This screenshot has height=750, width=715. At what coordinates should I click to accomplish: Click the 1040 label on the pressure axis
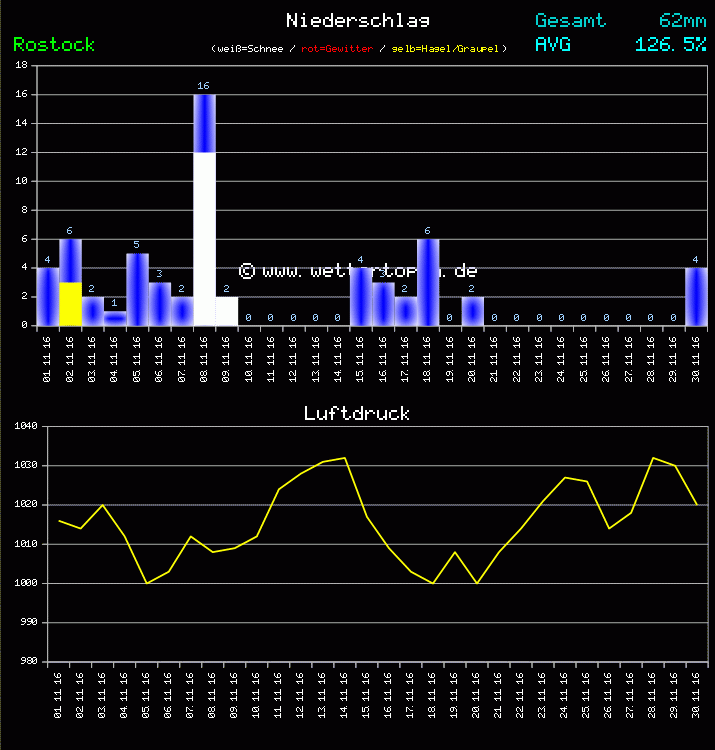pyautogui.click(x=24, y=427)
